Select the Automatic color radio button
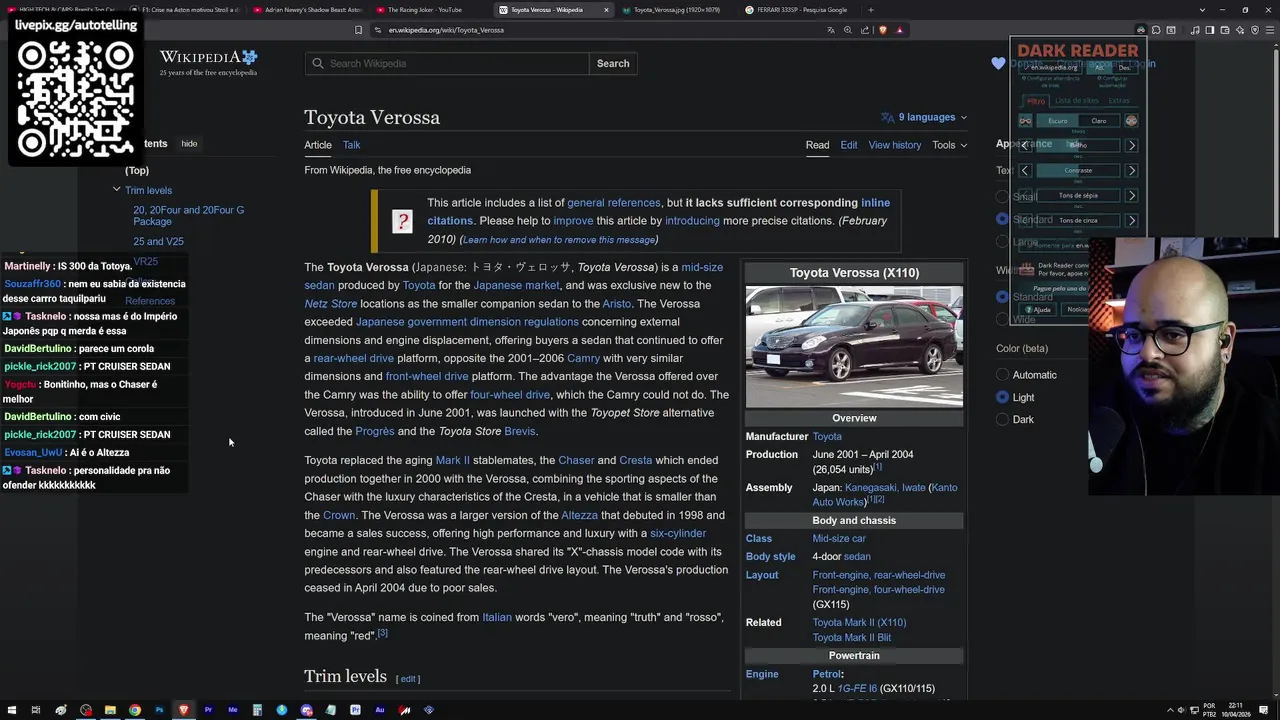 1002,375
